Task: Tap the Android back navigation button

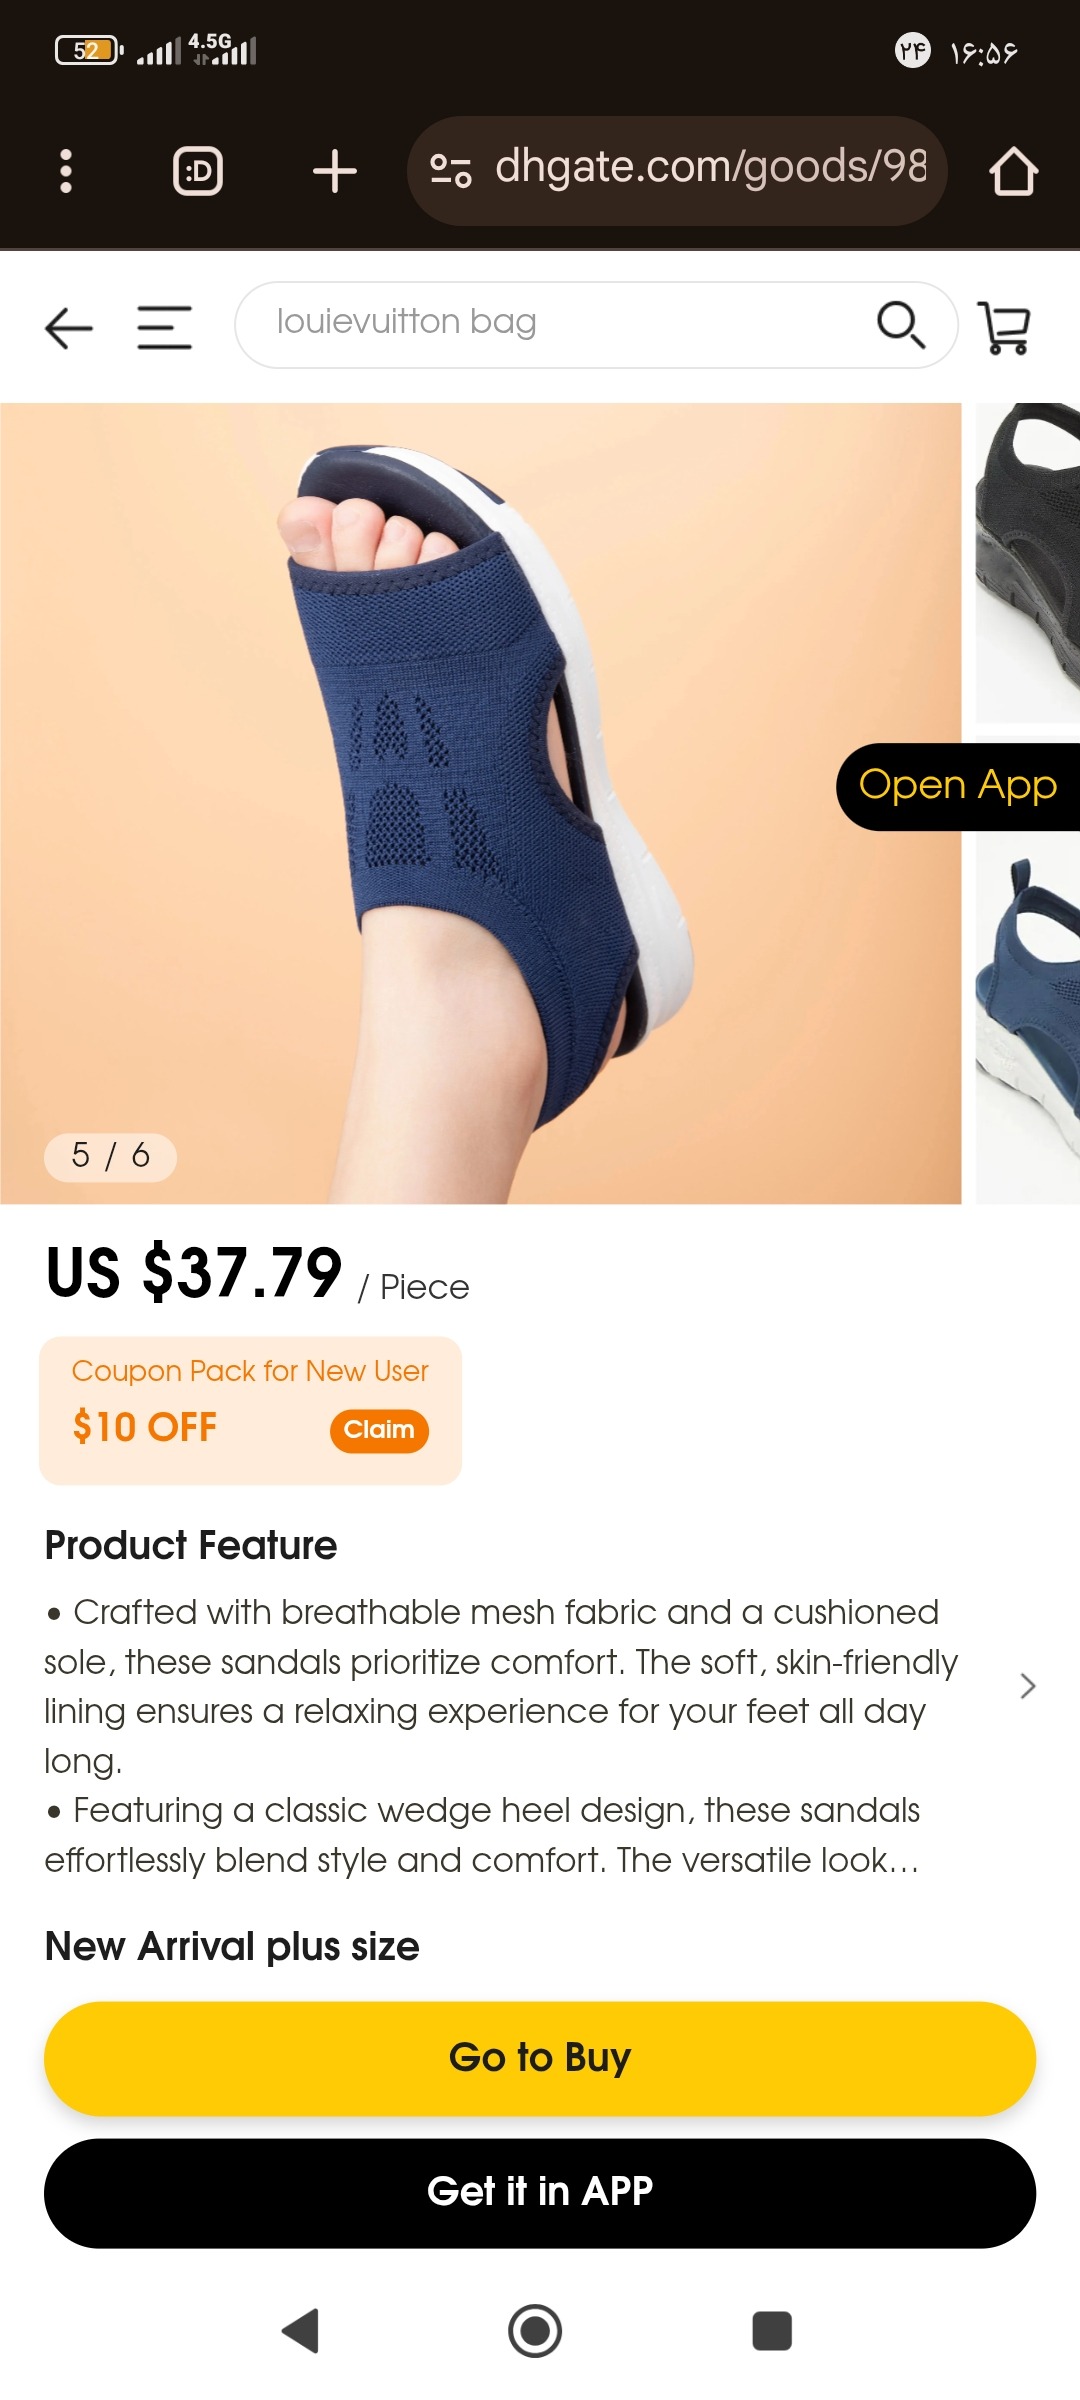Action: [x=301, y=2331]
